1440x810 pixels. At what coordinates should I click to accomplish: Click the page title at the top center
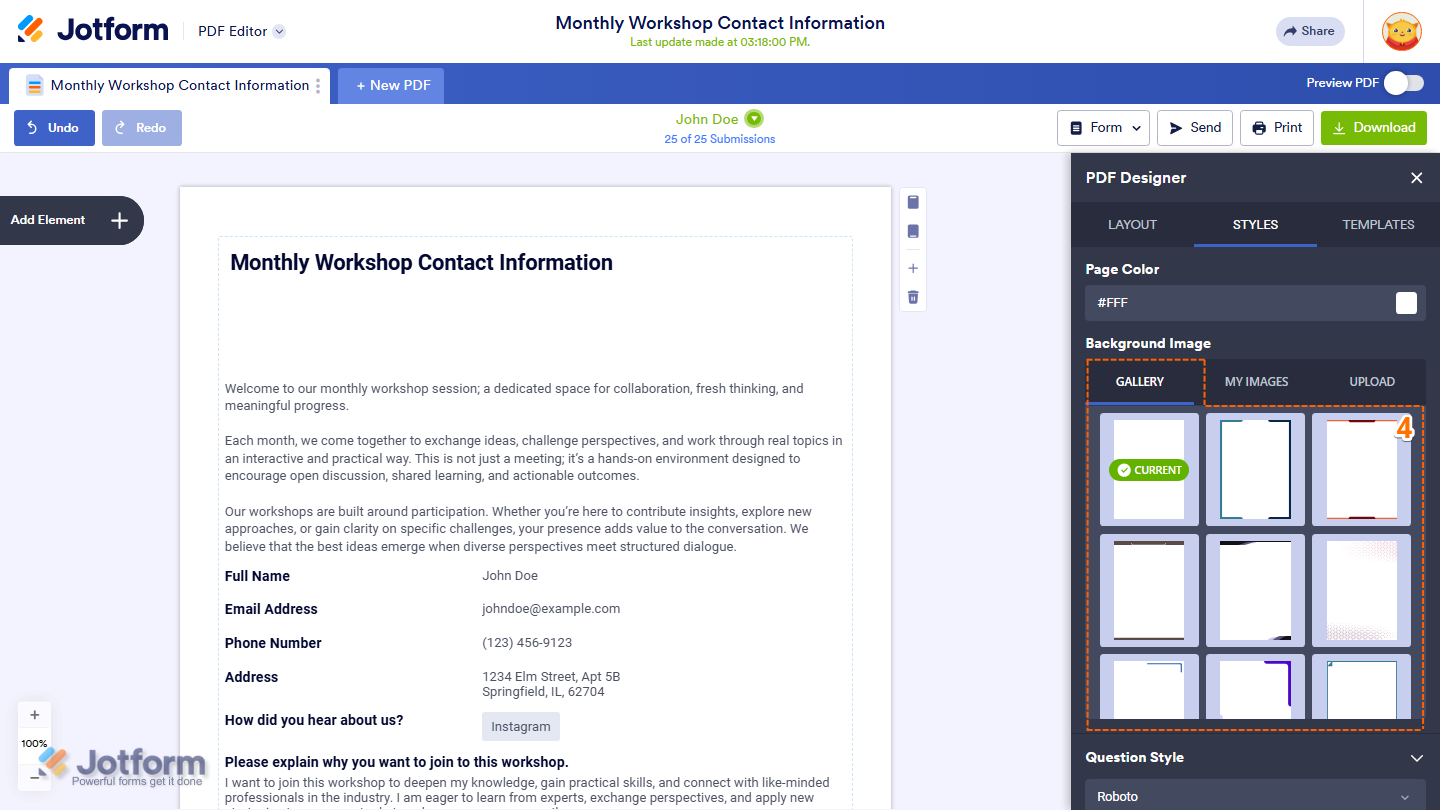pyautogui.click(x=720, y=23)
